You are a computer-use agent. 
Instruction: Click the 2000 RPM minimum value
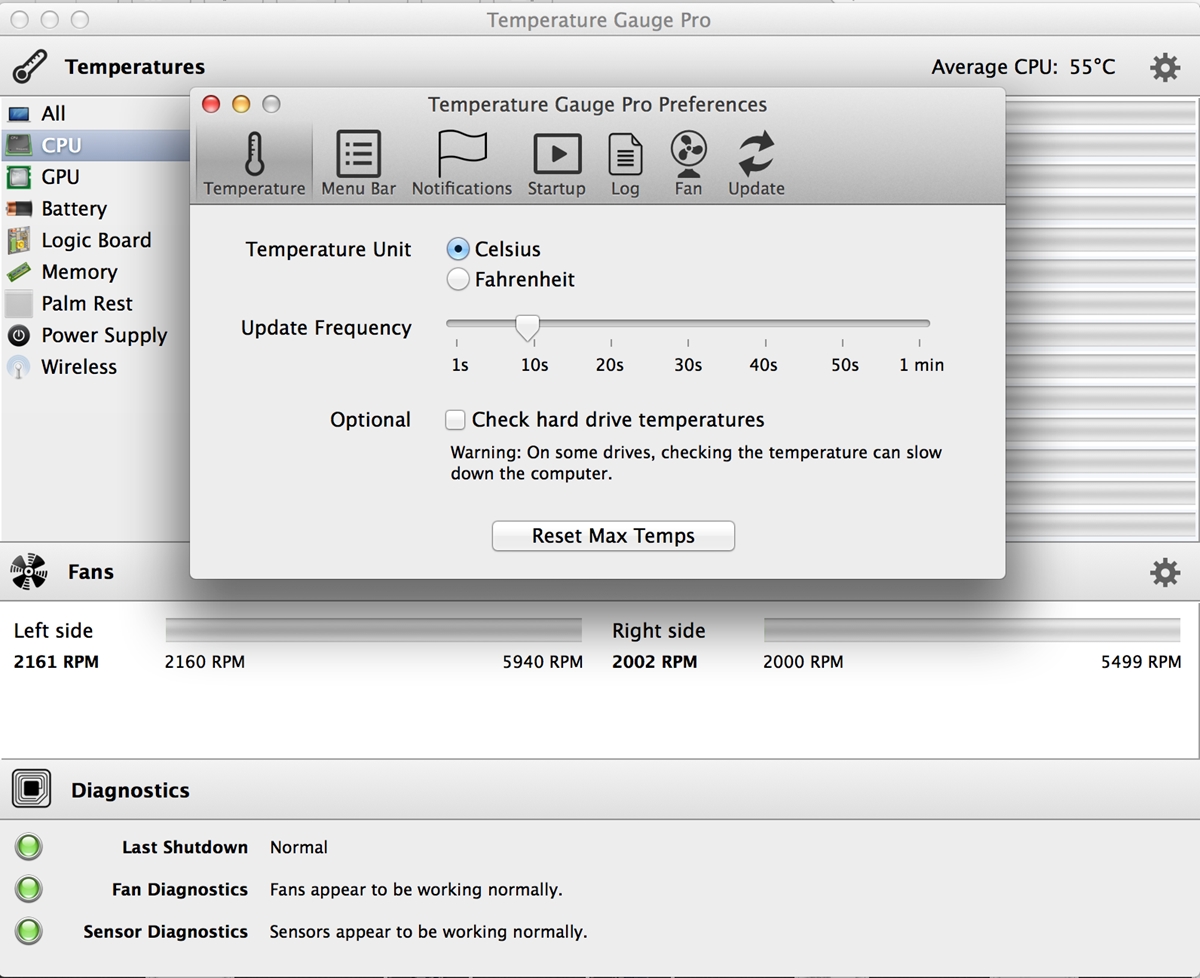click(803, 662)
